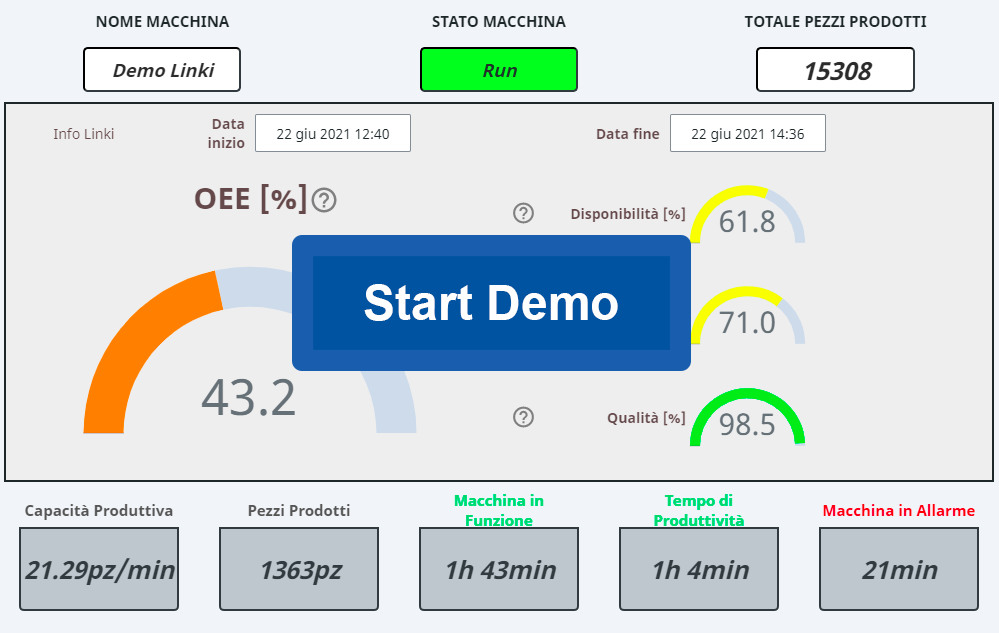Click the Tempo di Produttività label
This screenshot has height=633, width=999.
(x=699, y=511)
